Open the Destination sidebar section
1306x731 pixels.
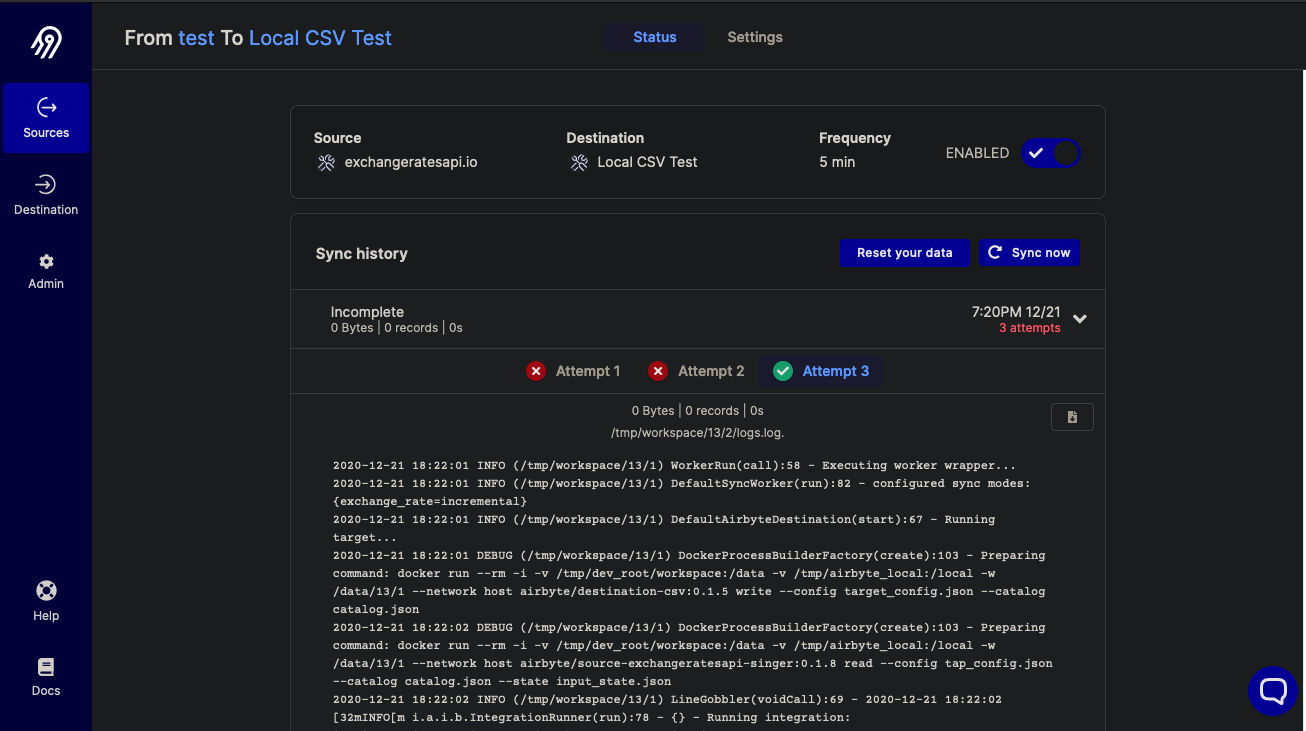(46, 195)
